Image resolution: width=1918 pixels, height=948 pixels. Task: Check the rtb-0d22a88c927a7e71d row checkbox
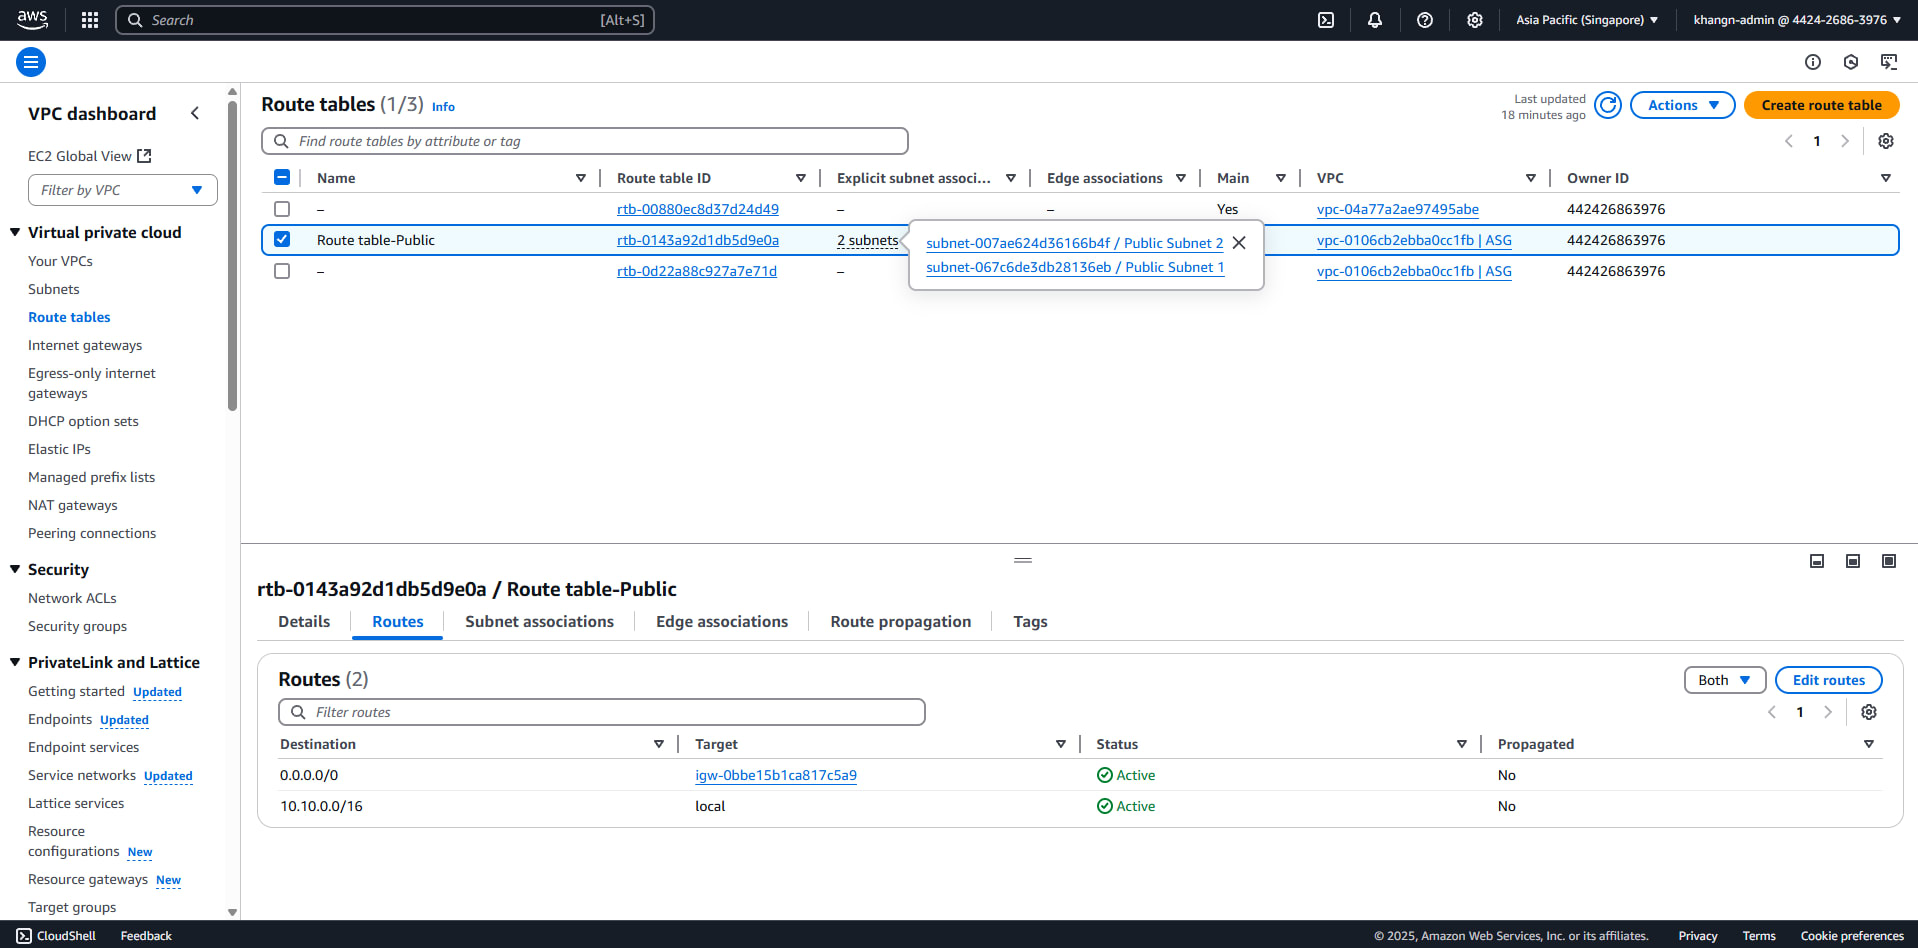282,271
